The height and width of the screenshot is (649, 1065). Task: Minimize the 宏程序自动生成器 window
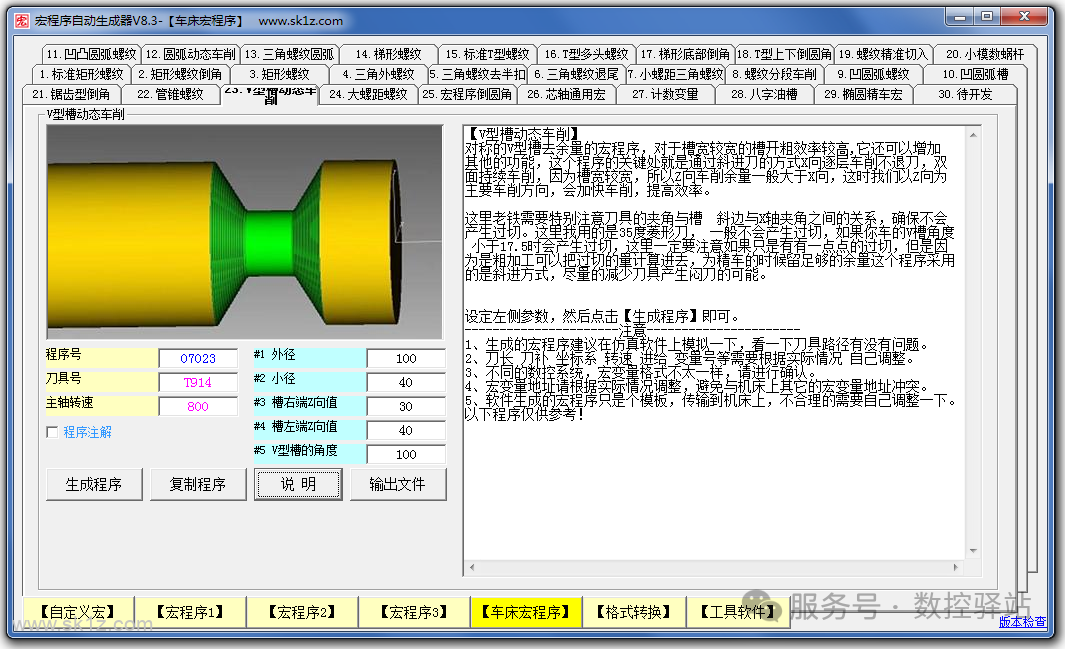coord(960,17)
